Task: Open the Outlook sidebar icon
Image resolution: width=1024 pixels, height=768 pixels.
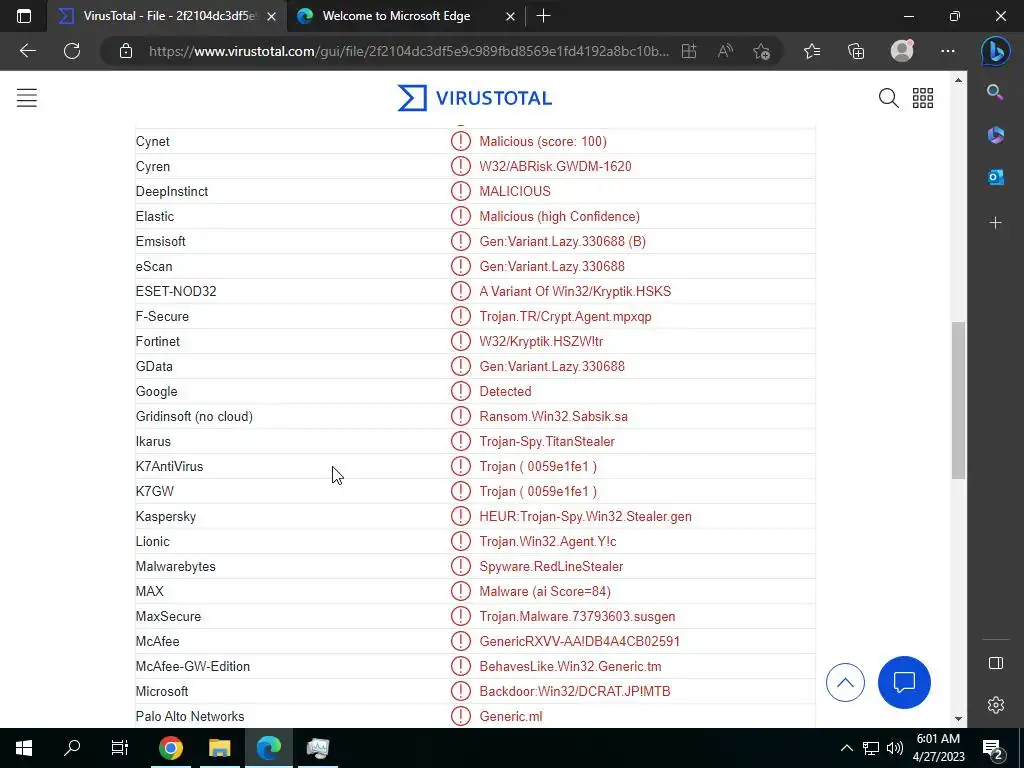Action: pos(995,177)
